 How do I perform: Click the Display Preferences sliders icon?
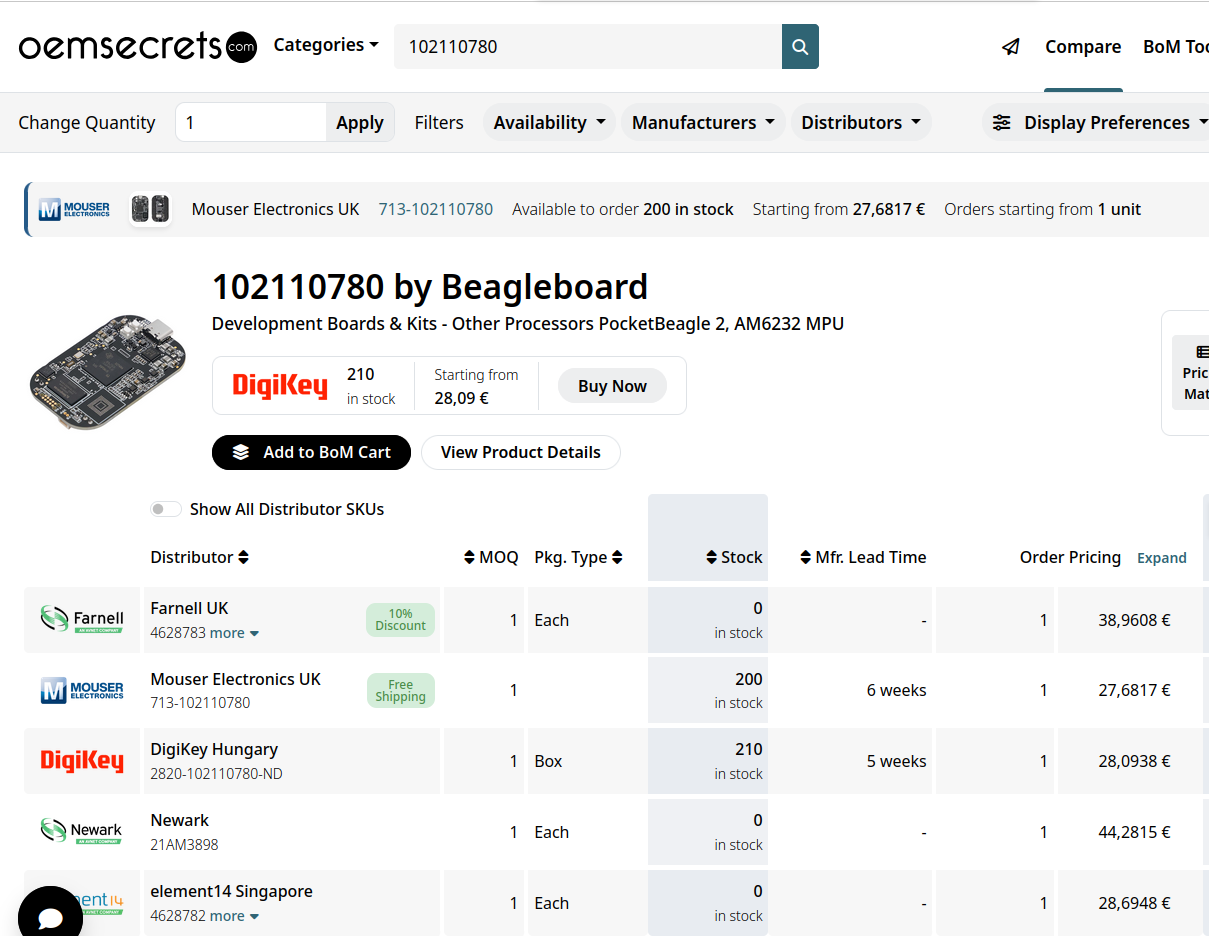tap(1001, 123)
